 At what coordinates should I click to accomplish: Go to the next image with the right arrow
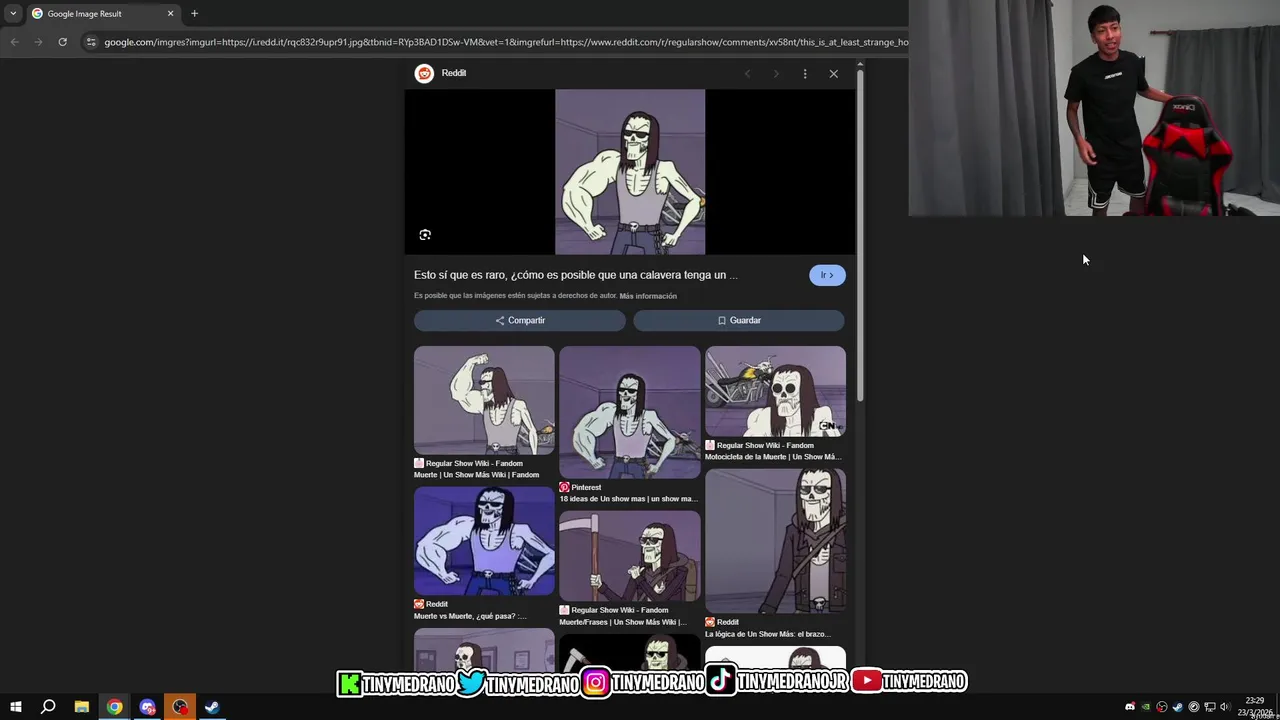pos(776,74)
